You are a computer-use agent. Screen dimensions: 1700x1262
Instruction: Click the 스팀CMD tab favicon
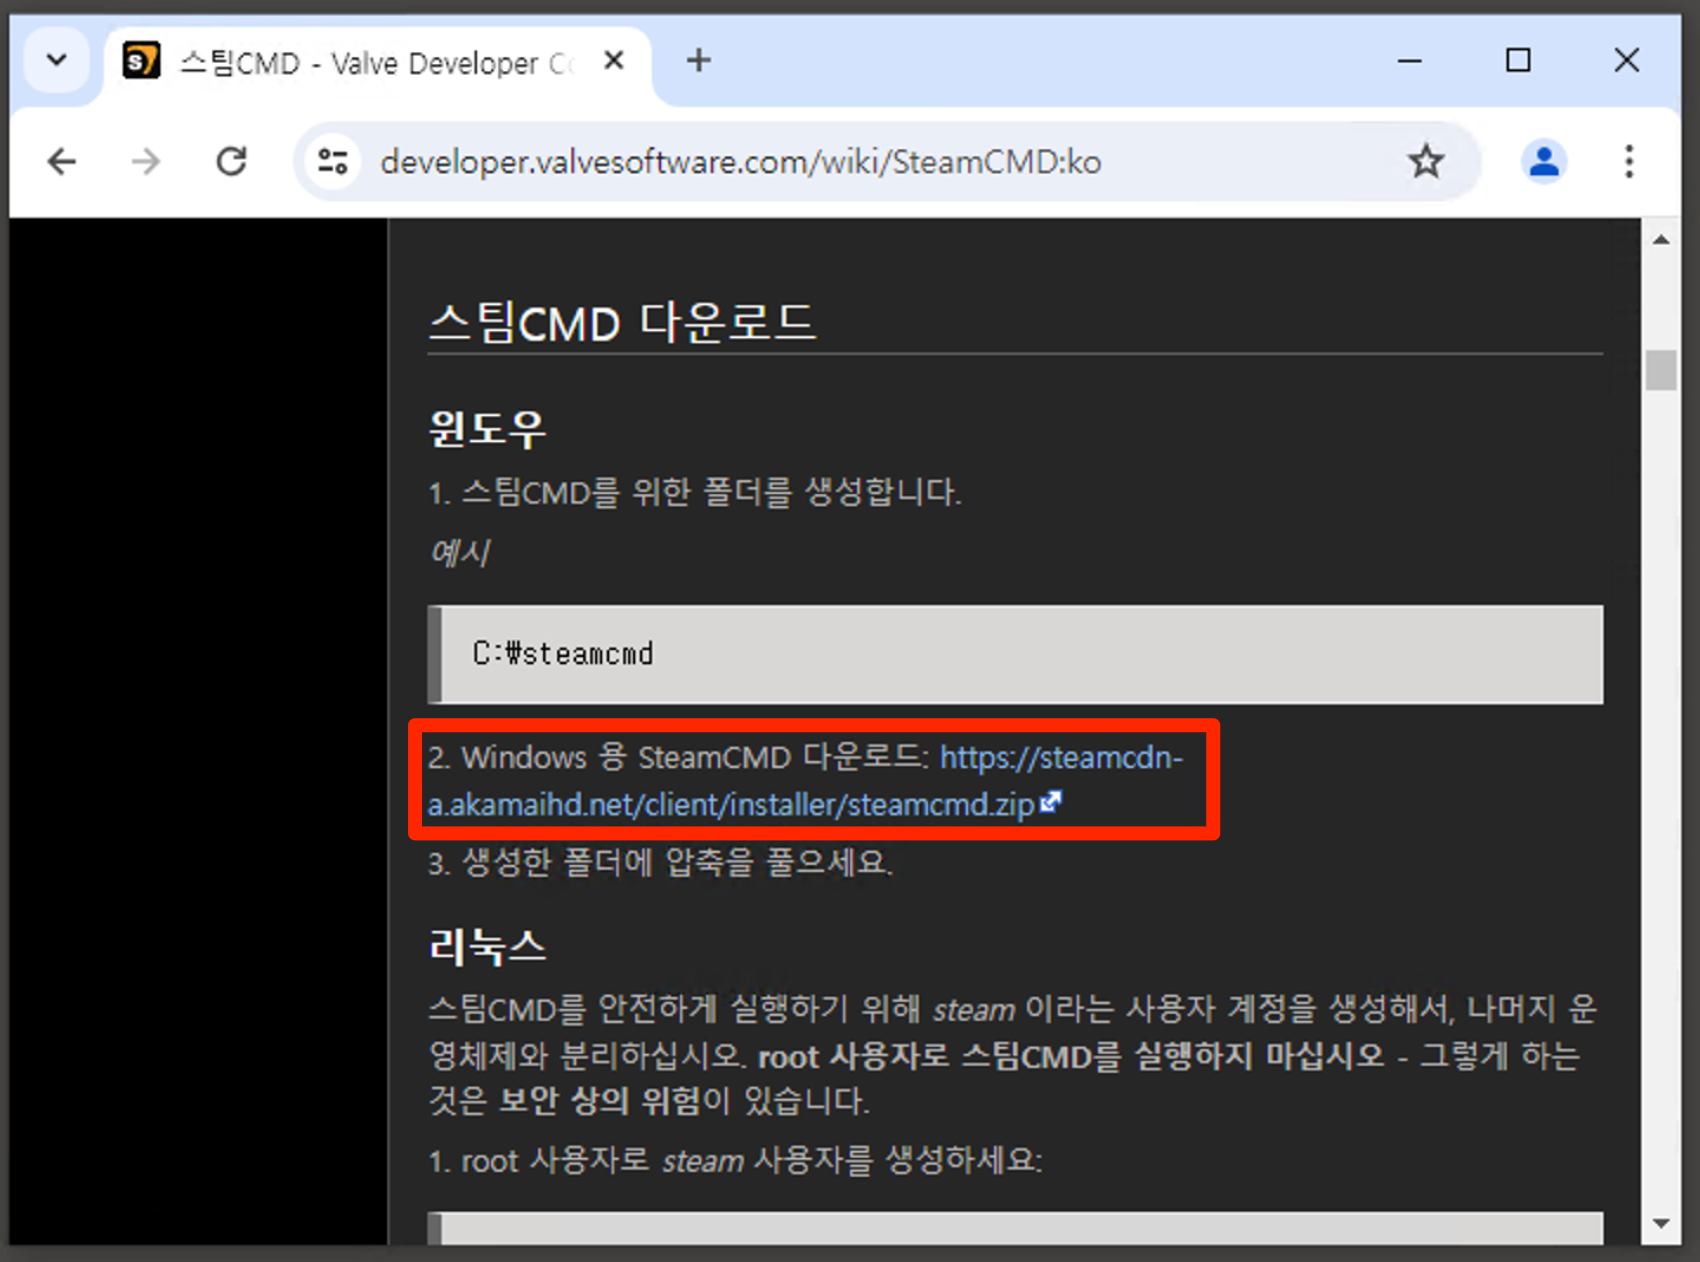click(x=141, y=61)
